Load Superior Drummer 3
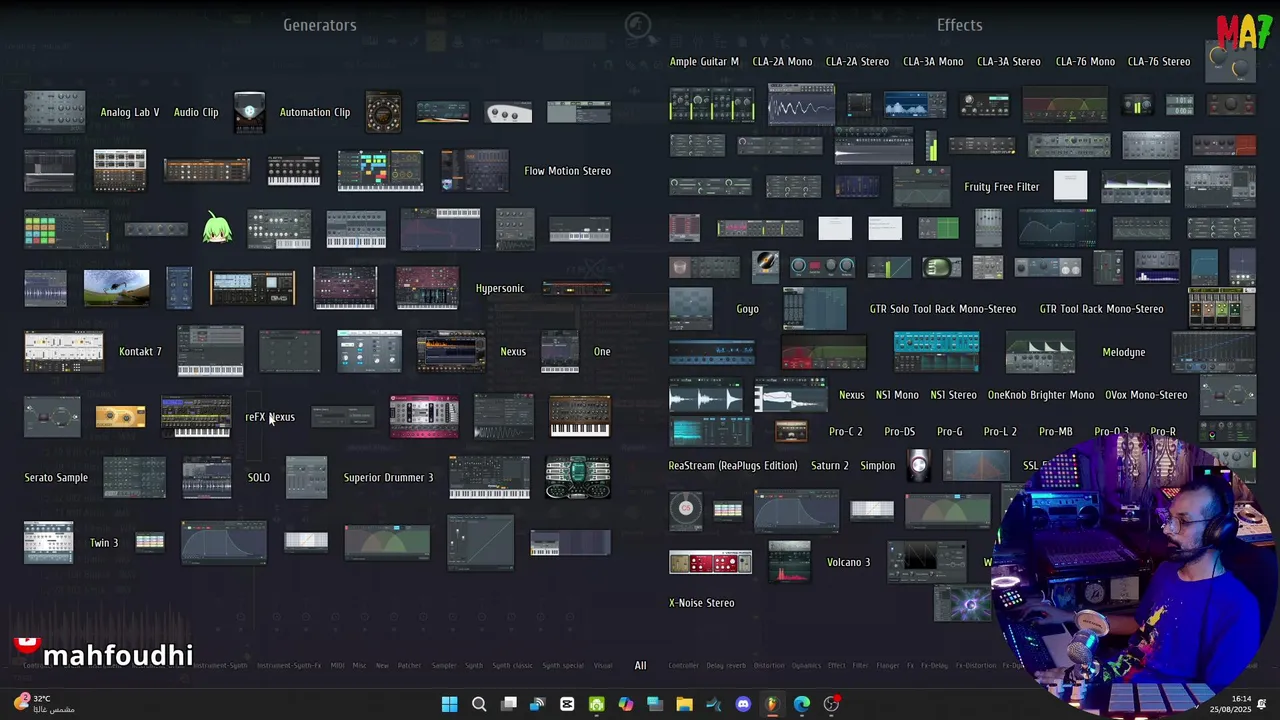Viewport: 1280px width, 720px height. coord(389,477)
